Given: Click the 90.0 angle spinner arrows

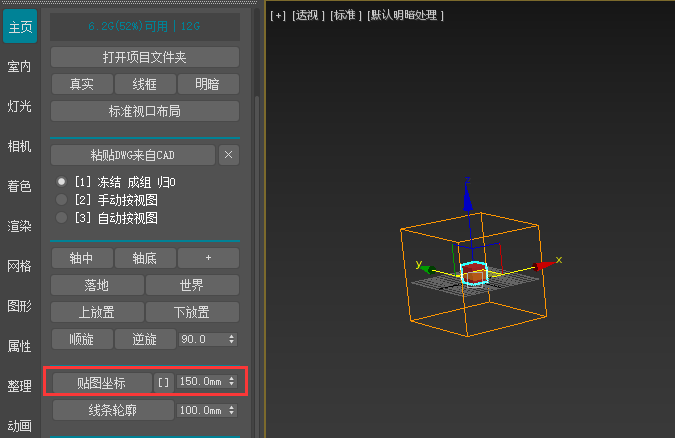Looking at the screenshot, I should [x=232, y=339].
